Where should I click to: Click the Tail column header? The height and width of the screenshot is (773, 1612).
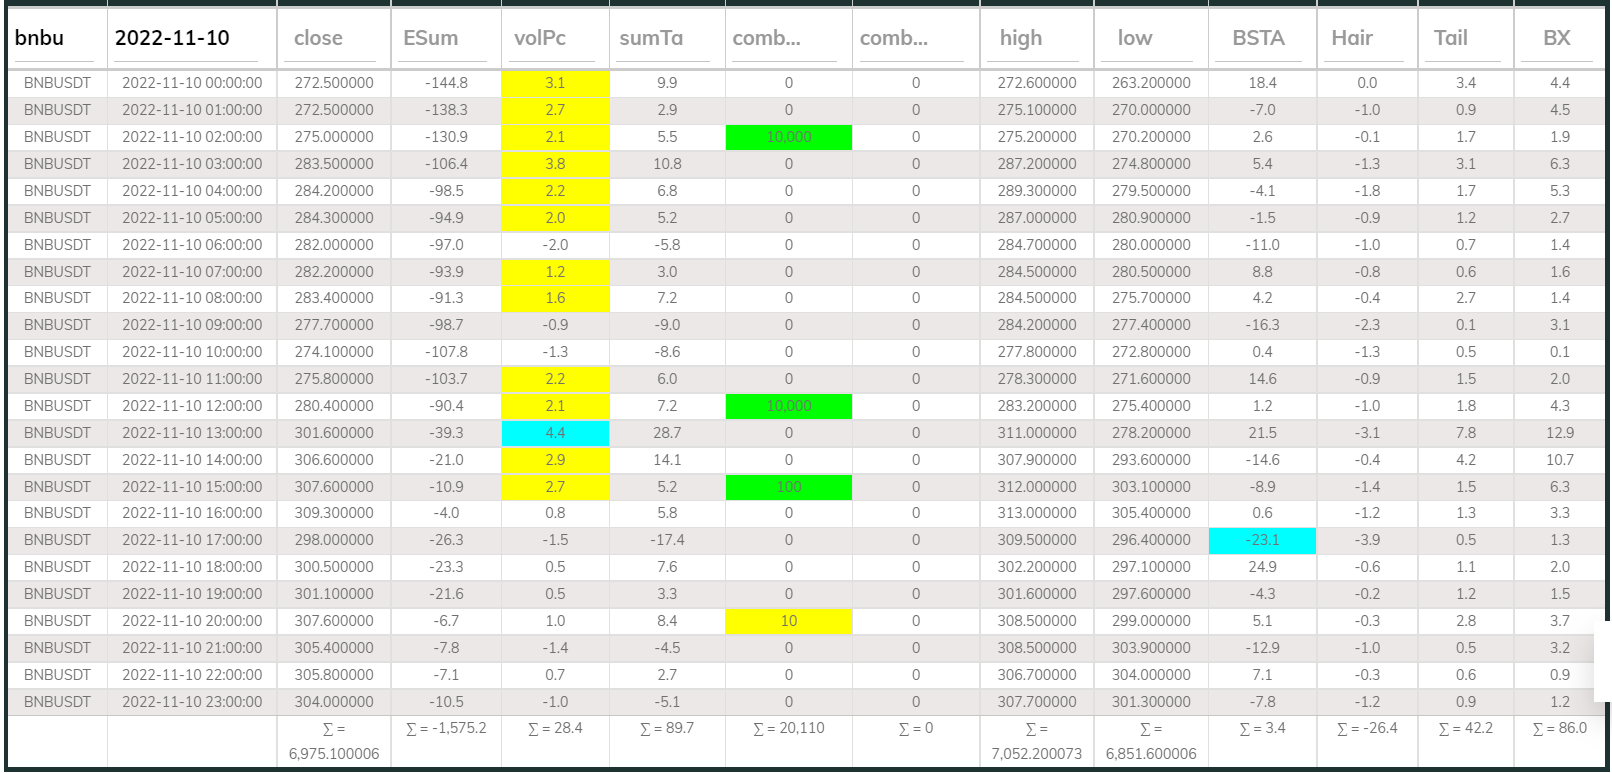1450,38
